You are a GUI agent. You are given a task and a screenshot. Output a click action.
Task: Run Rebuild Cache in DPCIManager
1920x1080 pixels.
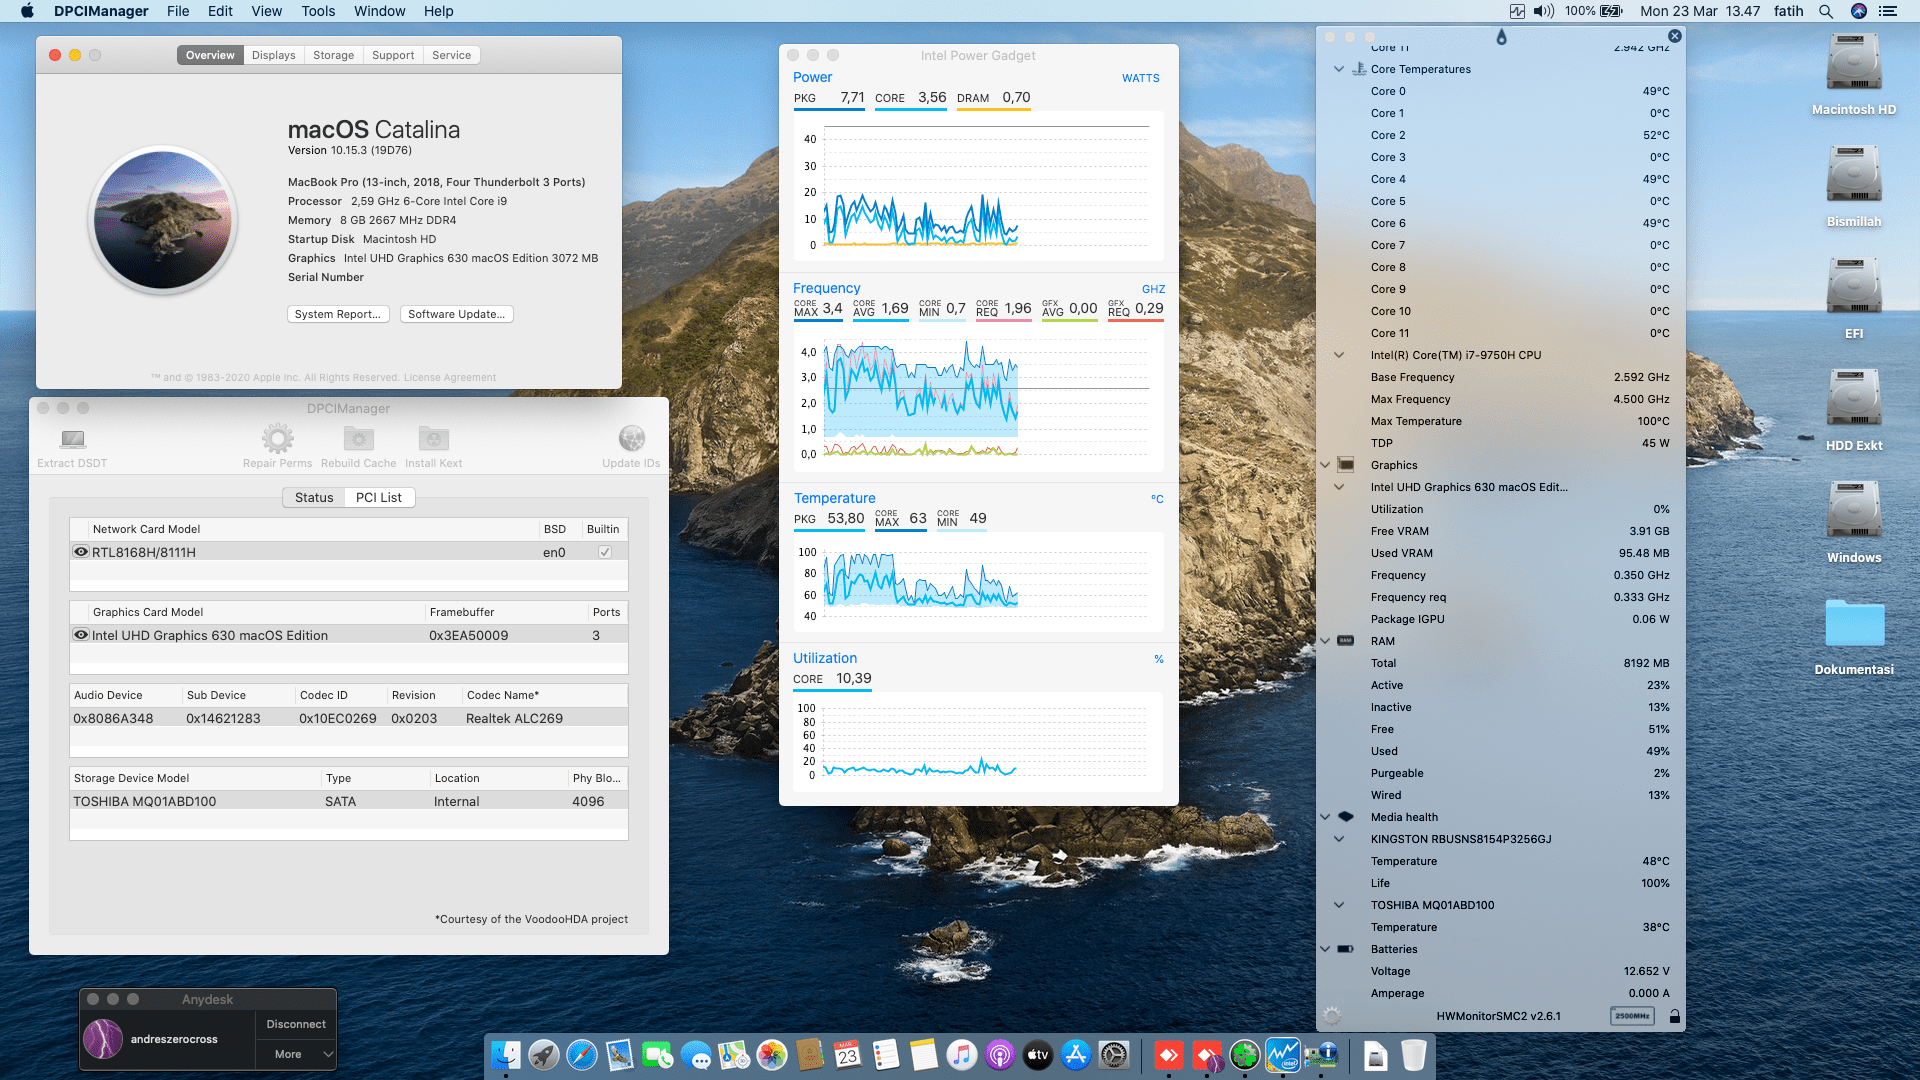click(x=358, y=437)
